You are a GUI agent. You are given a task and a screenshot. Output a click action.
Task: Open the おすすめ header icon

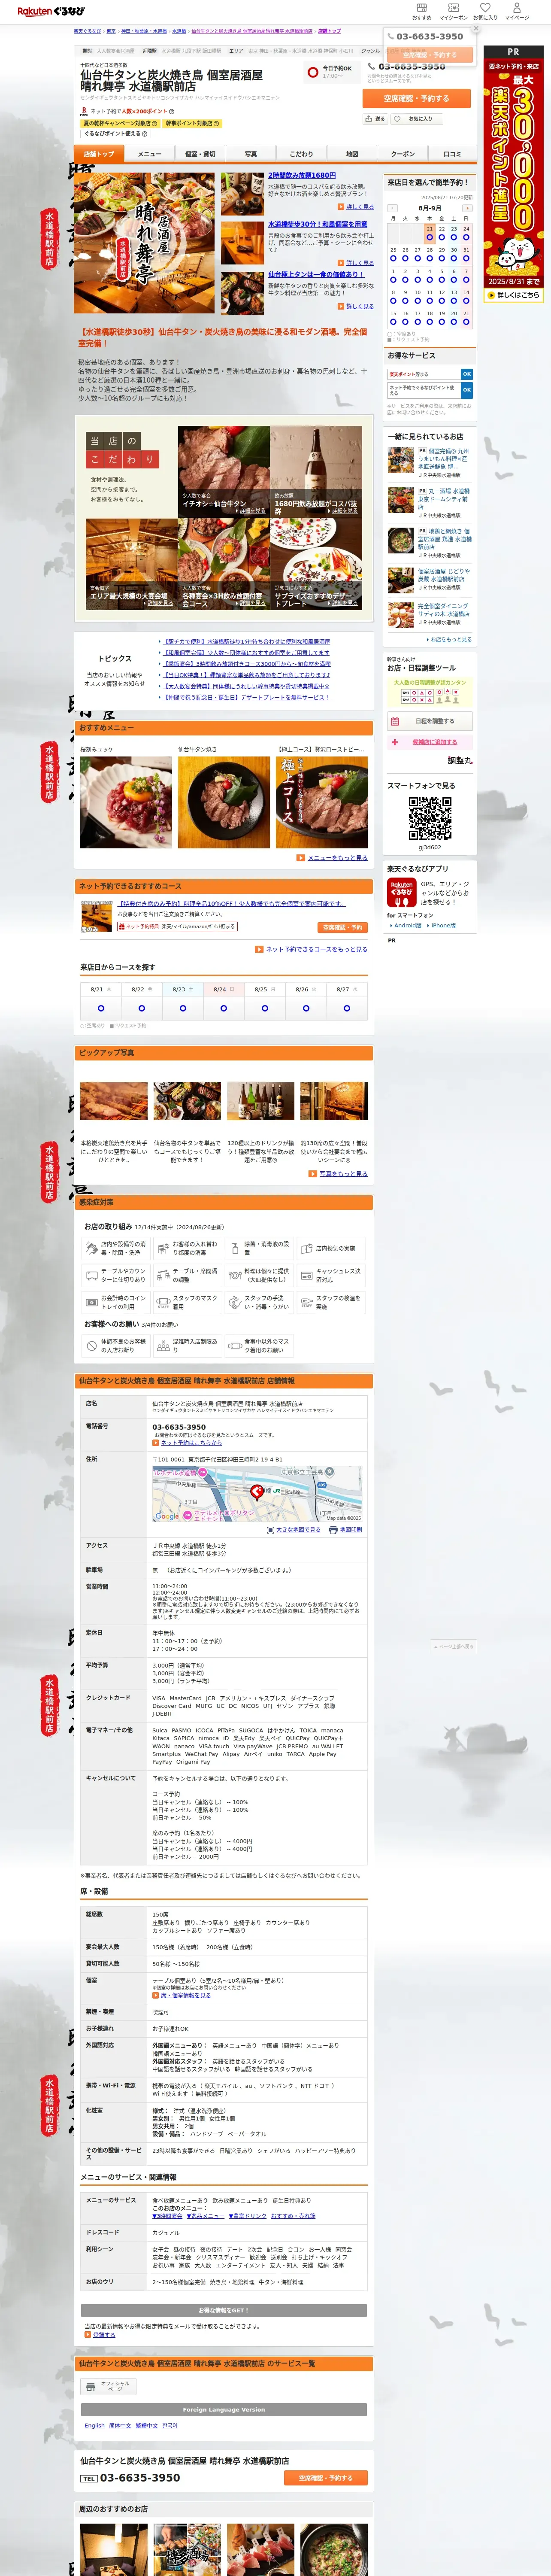click(422, 11)
